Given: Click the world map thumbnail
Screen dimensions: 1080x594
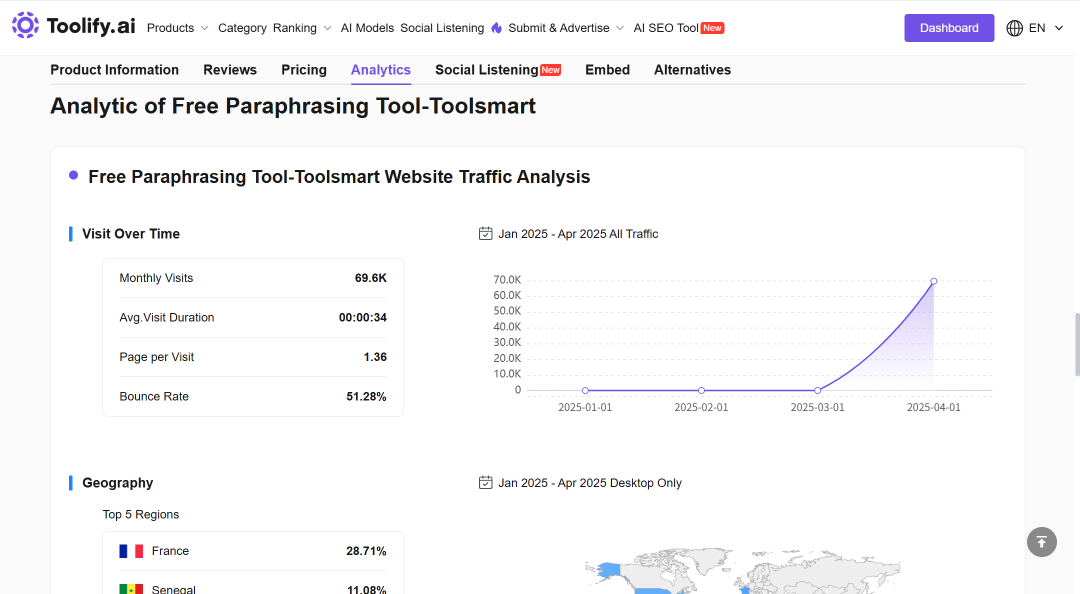Looking at the screenshot, I should click(x=742, y=571).
